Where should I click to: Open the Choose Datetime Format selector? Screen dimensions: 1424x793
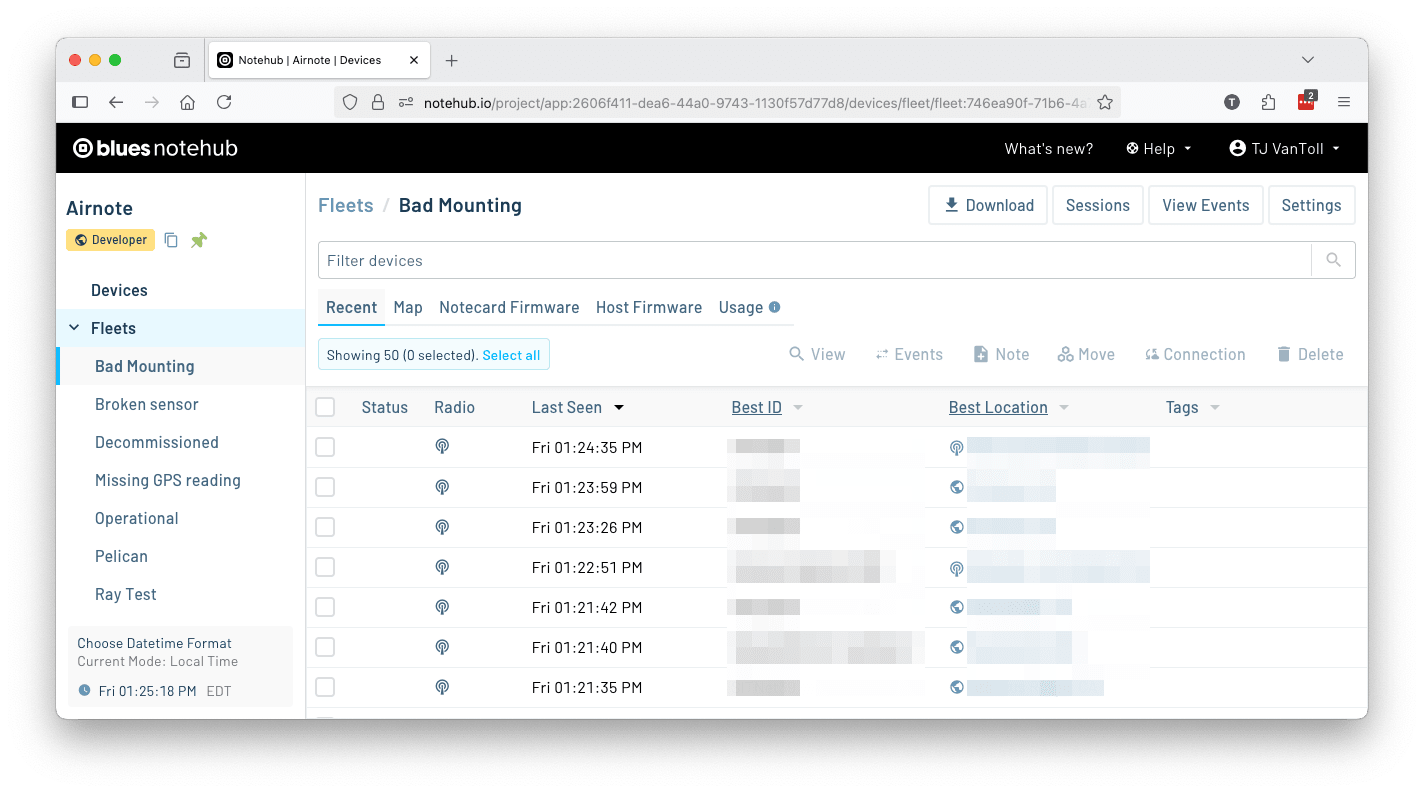180,666
